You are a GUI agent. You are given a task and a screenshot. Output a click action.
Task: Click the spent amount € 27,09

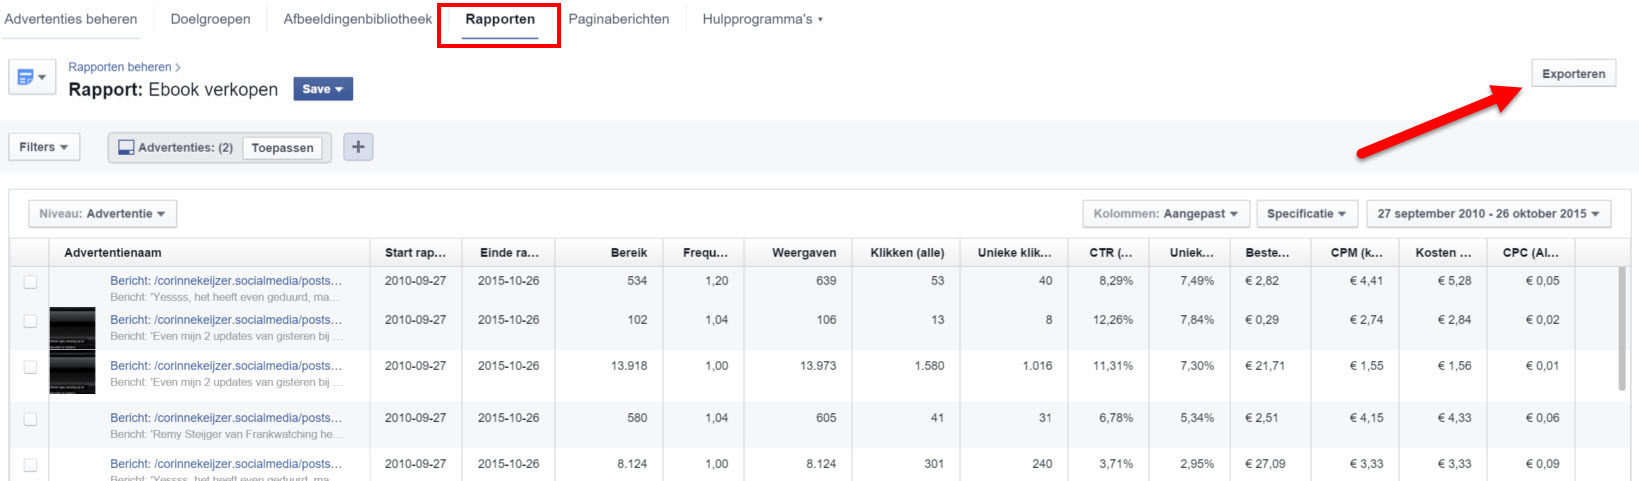pyautogui.click(x=1265, y=464)
